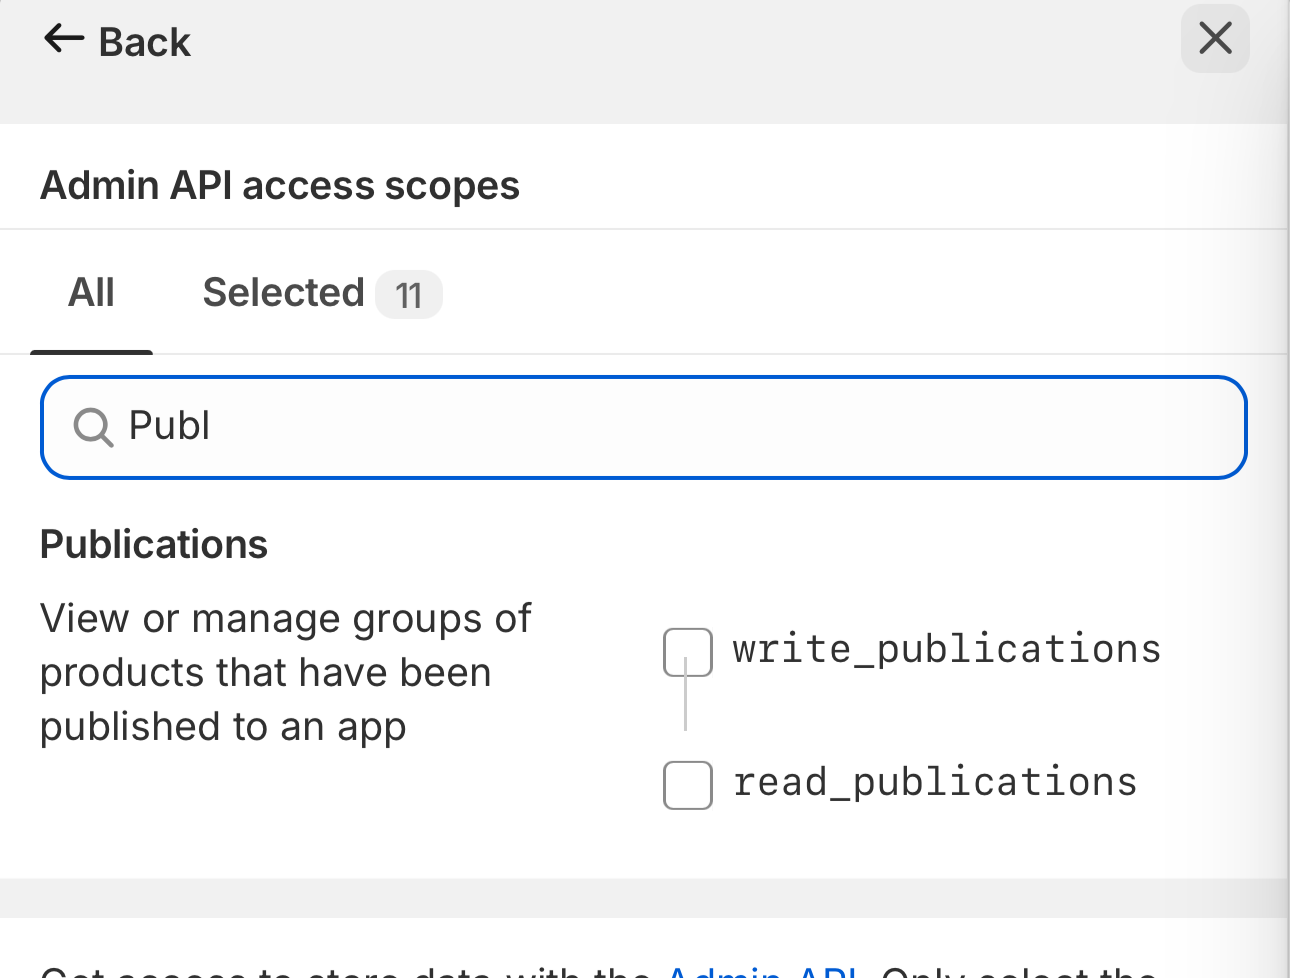
Task: Click the connector line between scope checkboxes
Action: [x=686, y=705]
